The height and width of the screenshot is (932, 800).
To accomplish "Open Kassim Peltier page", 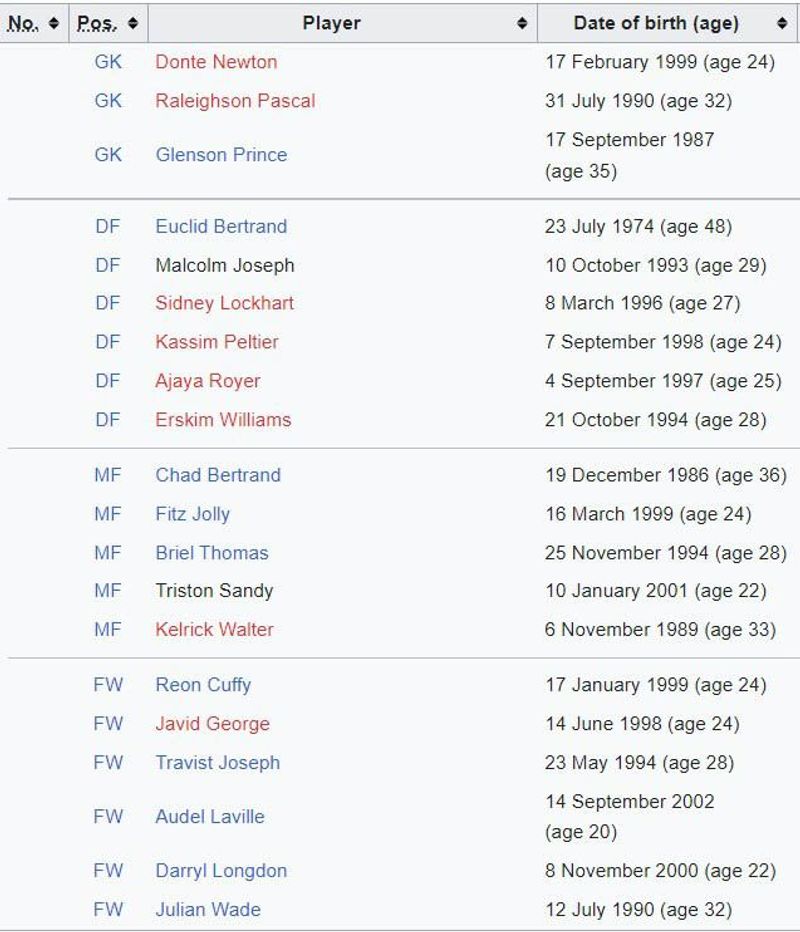I will pyautogui.click(x=217, y=342).
